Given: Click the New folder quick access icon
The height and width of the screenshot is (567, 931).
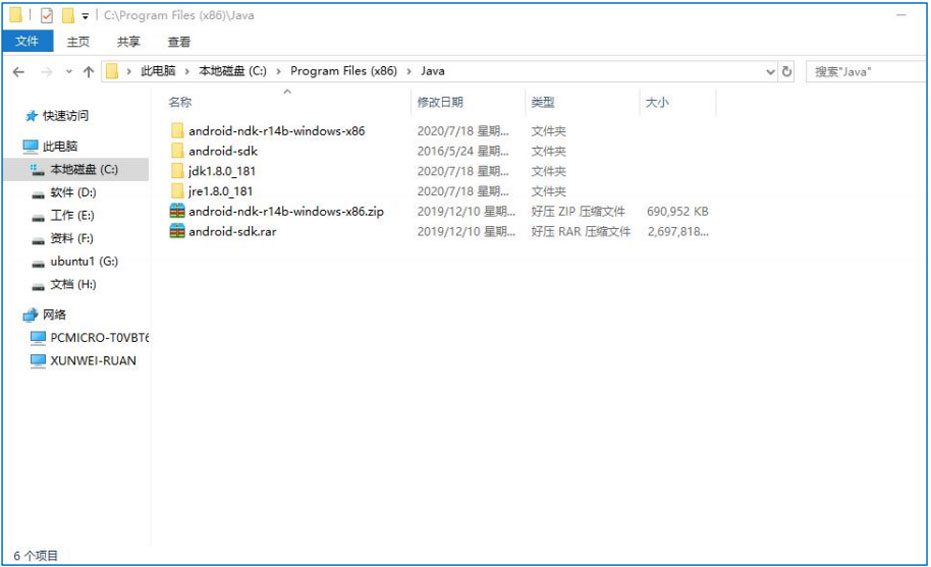Looking at the screenshot, I should [x=68, y=15].
